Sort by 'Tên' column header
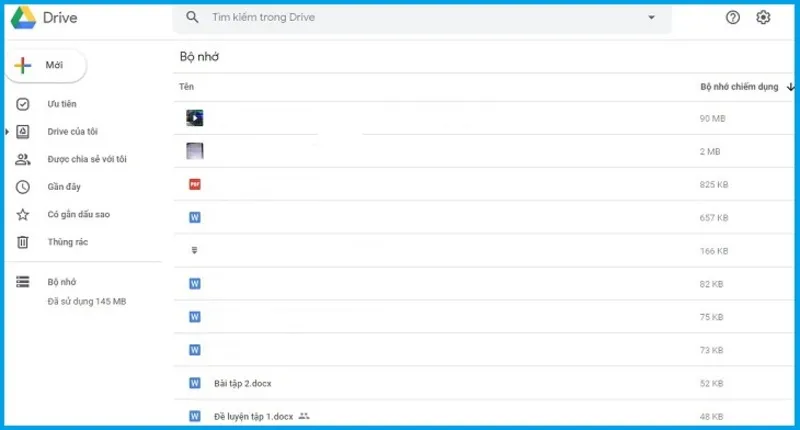 (186, 87)
